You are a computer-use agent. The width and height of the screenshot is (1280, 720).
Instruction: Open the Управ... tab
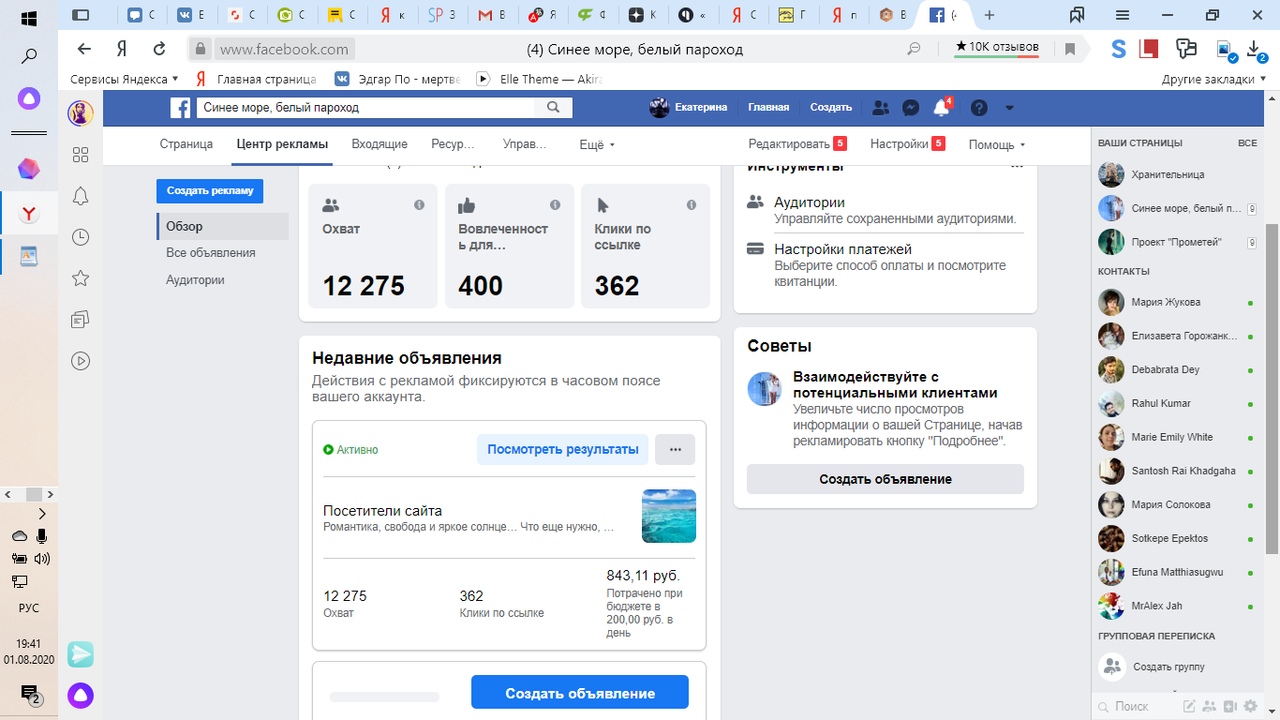(525, 144)
